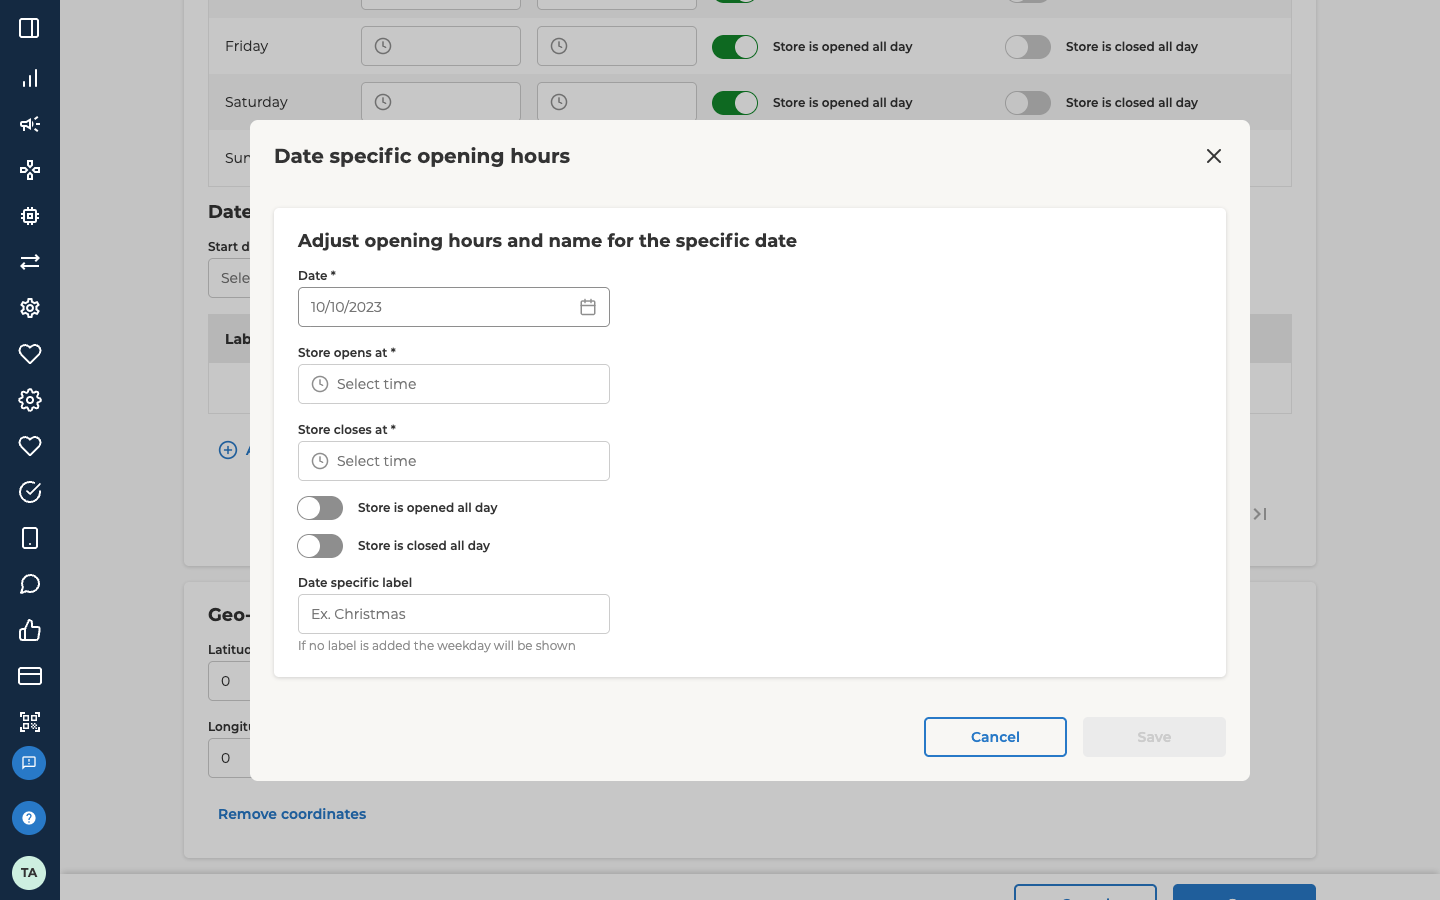Open the thumbs up icon

point(29,630)
